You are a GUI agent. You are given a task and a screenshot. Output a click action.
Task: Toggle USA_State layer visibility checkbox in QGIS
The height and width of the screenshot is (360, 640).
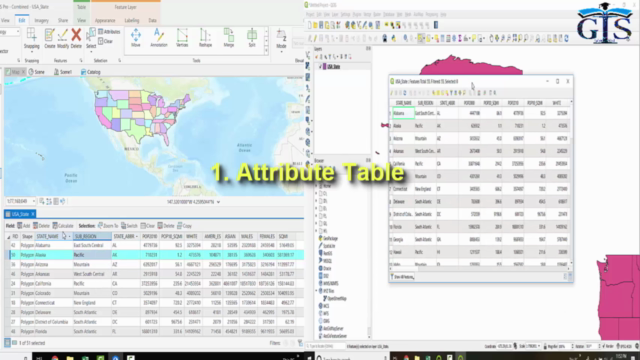click(x=320, y=67)
